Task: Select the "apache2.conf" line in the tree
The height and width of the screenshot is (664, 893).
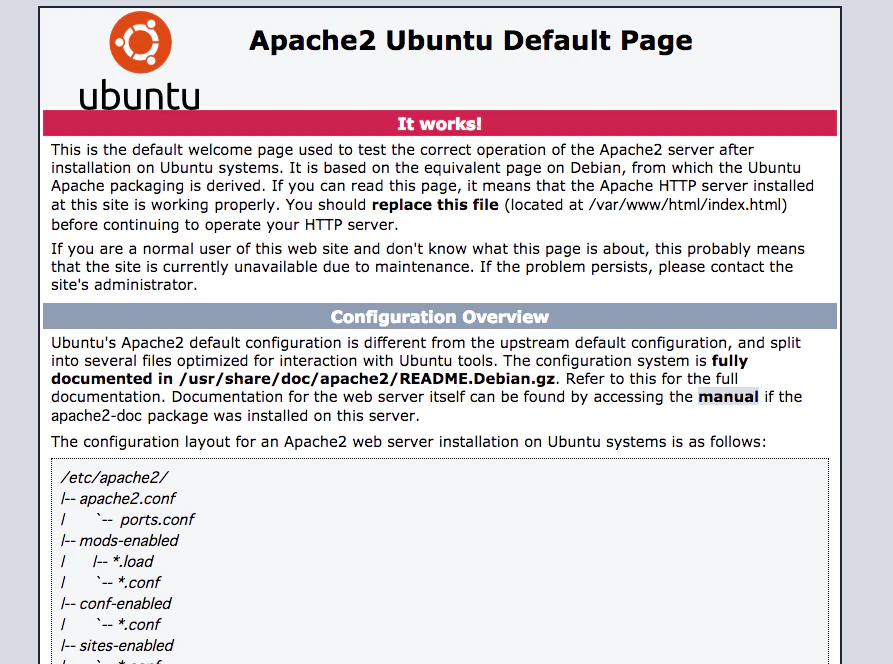Action: (127, 498)
